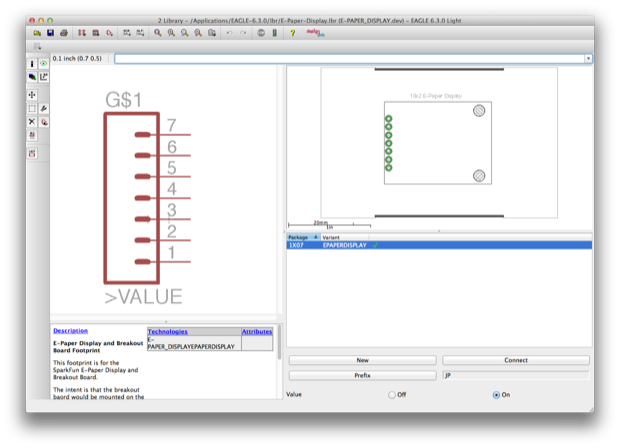Undo the last action

[x=229, y=33]
